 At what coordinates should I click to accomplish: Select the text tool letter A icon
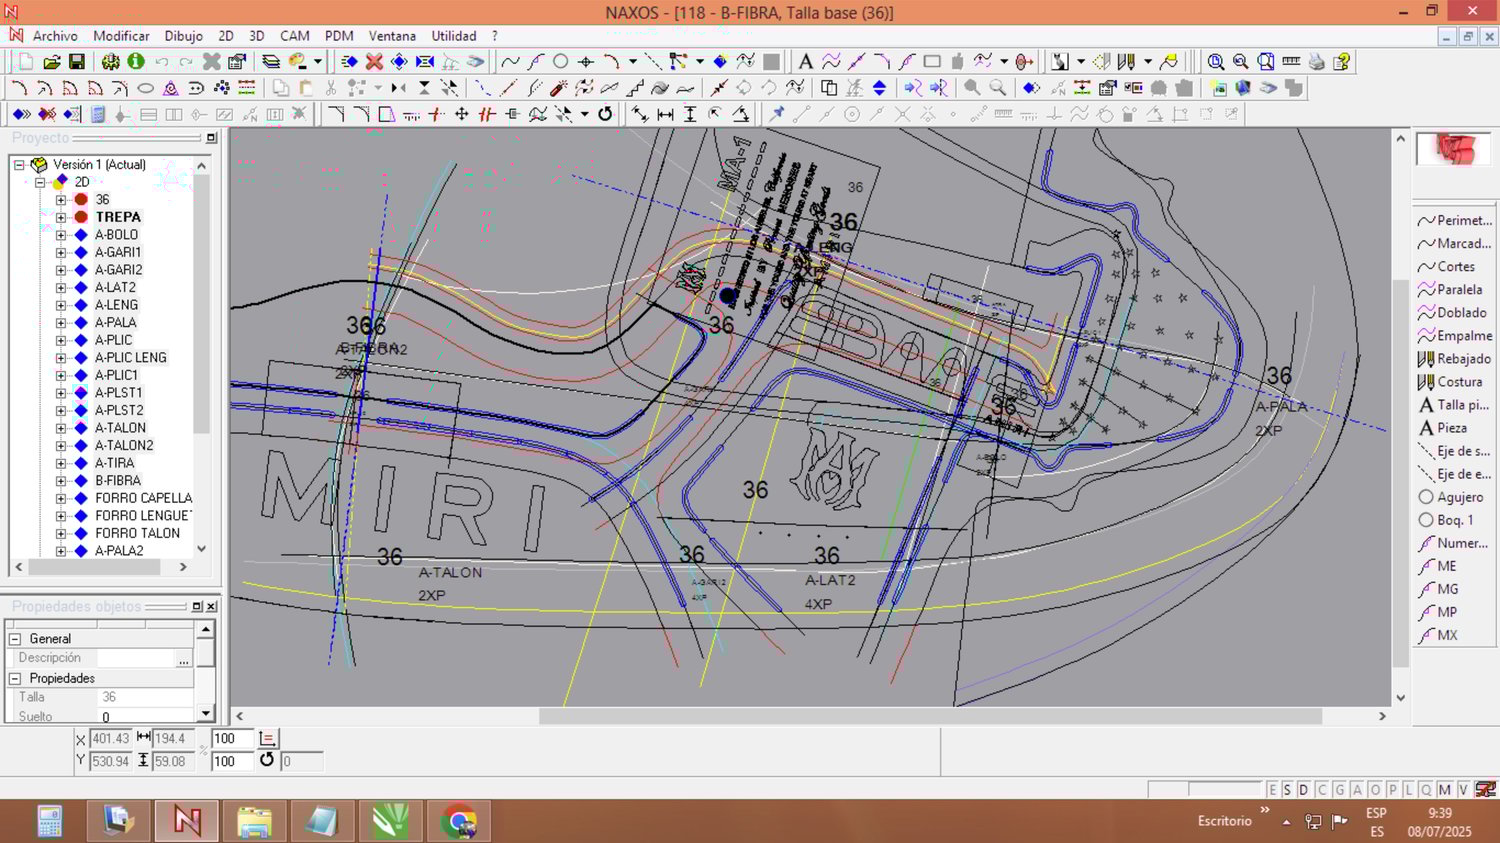click(x=805, y=62)
